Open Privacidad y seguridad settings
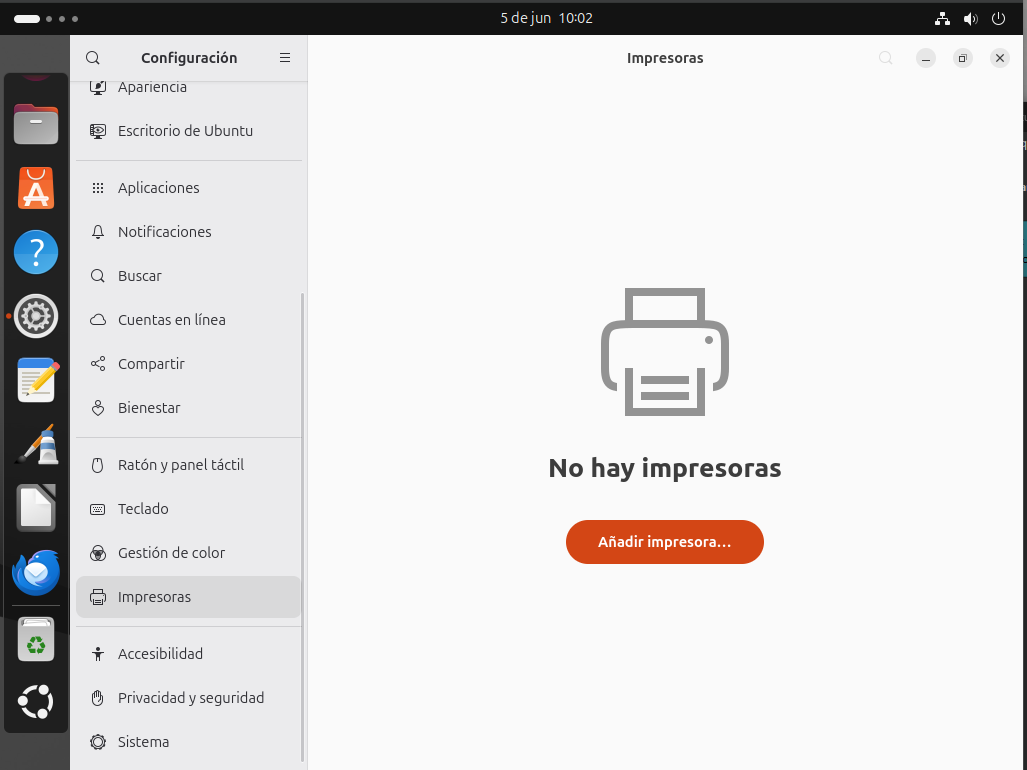This screenshot has height=770, width=1027. [191, 697]
